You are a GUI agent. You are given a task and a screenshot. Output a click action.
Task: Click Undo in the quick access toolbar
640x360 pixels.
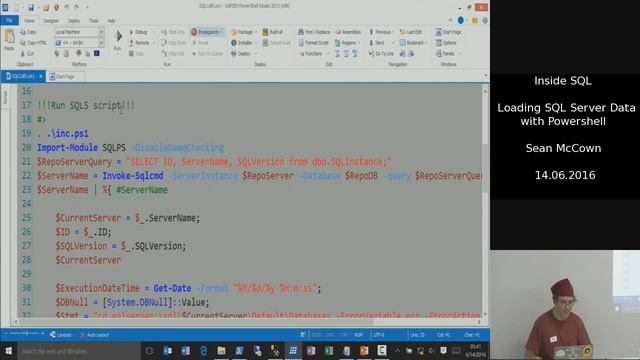click(67, 7)
